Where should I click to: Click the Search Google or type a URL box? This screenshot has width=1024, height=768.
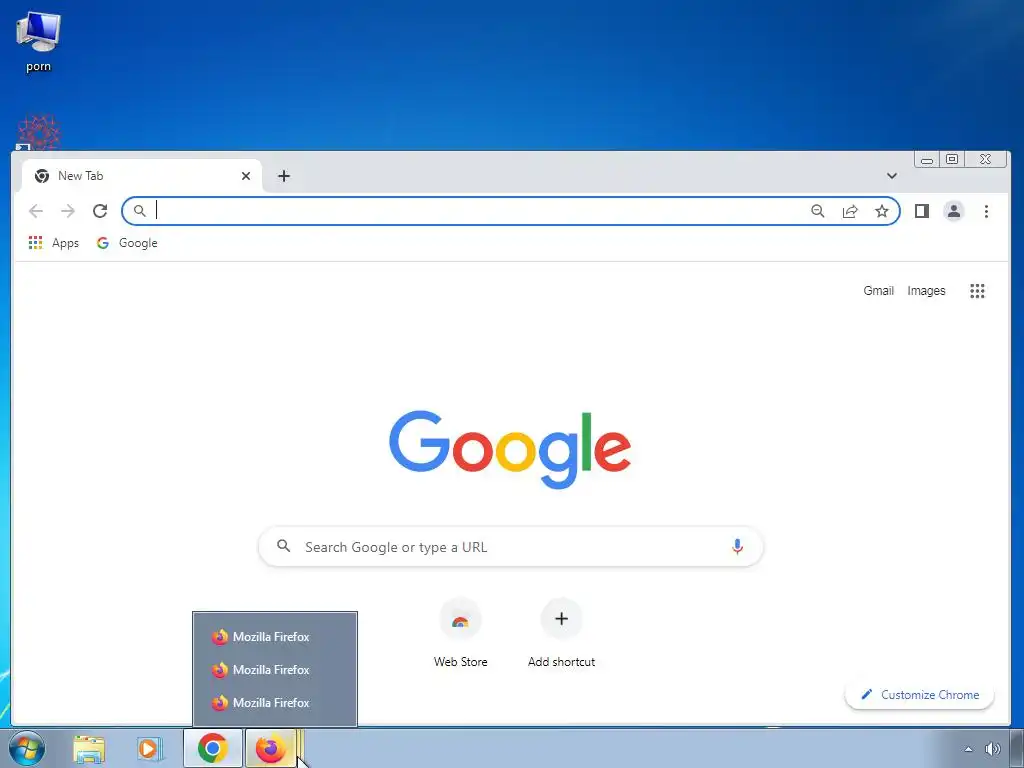coord(511,547)
